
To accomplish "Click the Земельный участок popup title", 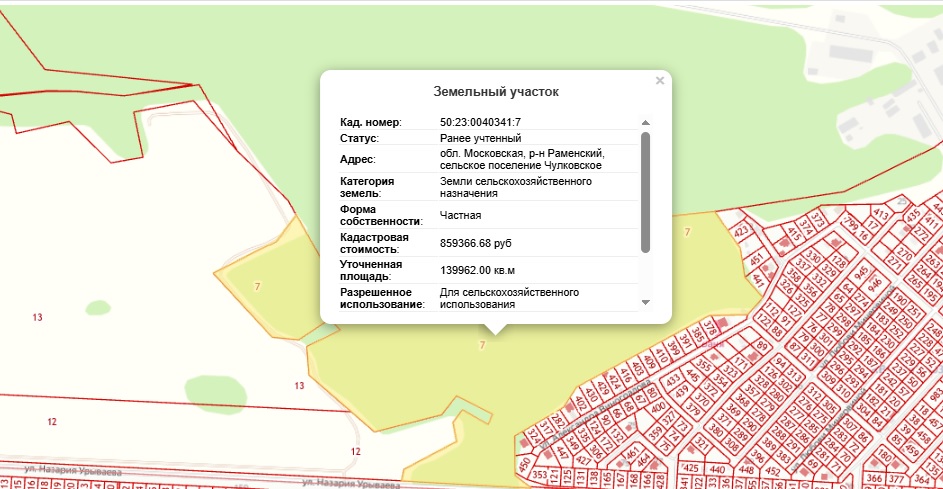I will point(495,91).
